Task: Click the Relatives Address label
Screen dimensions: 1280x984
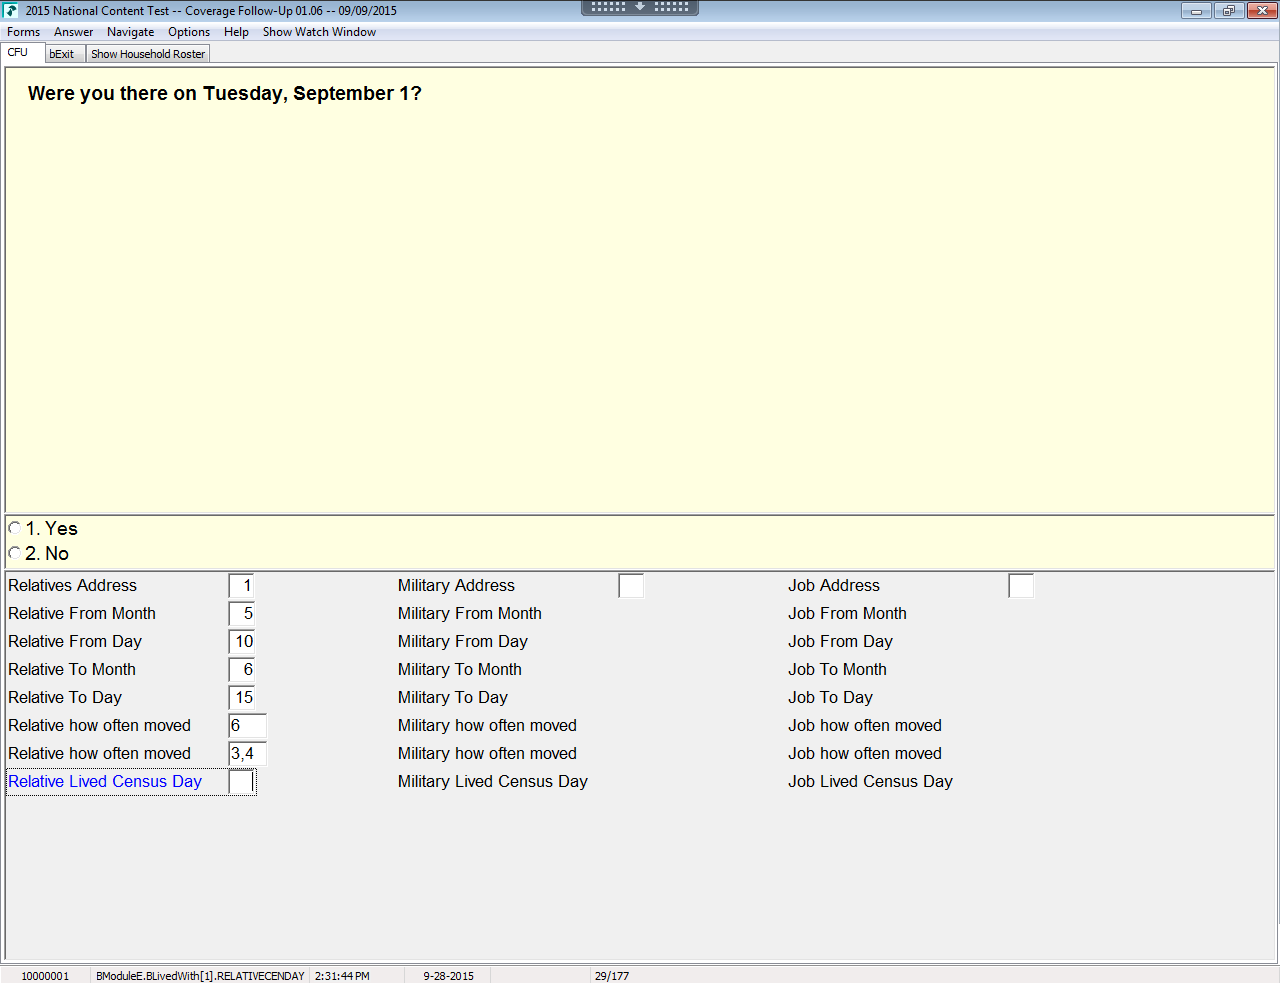Action: click(x=72, y=586)
